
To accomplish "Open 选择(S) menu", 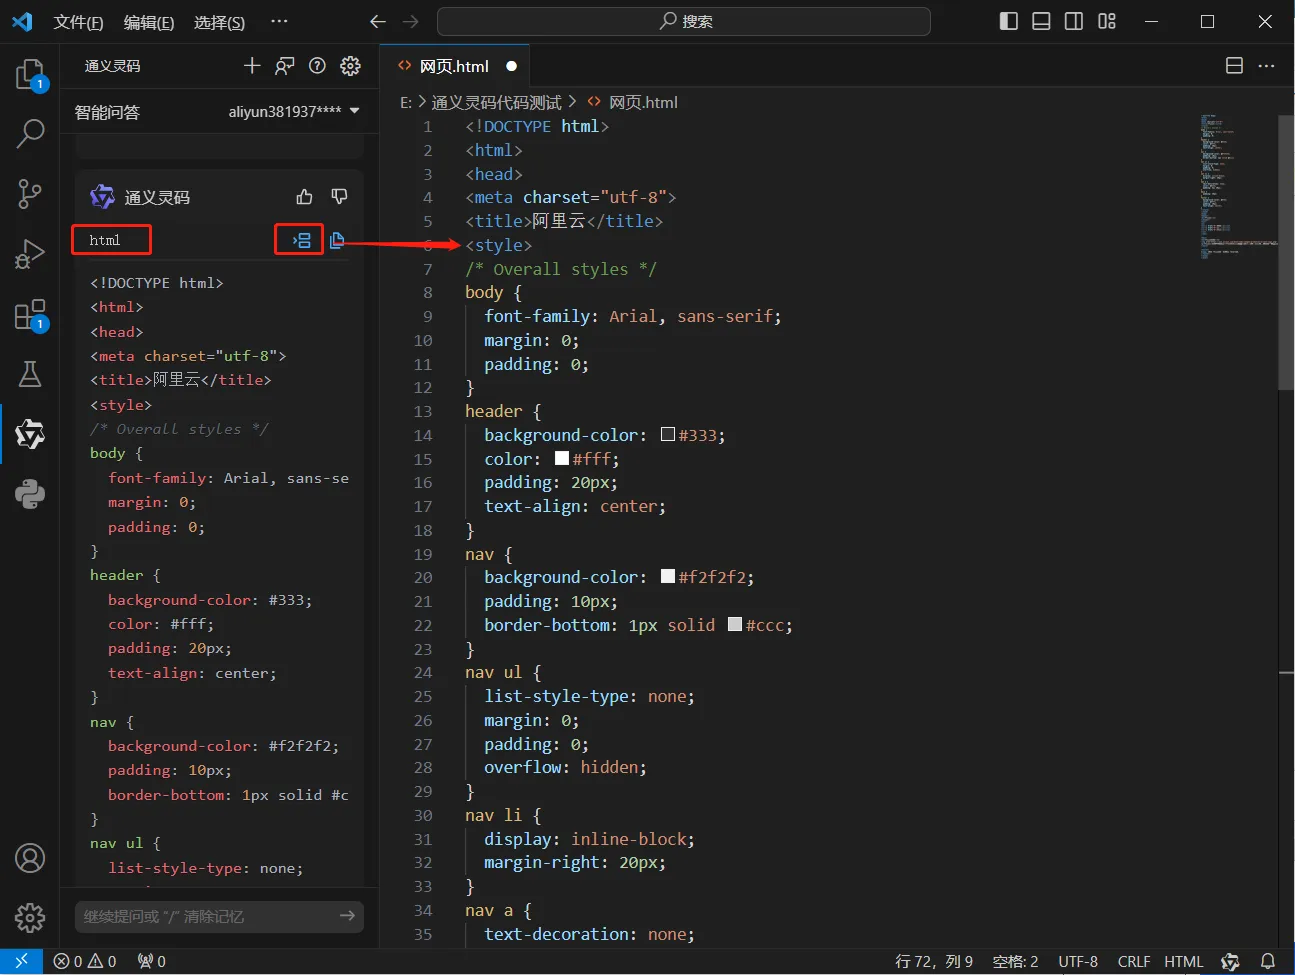I will (x=219, y=22).
